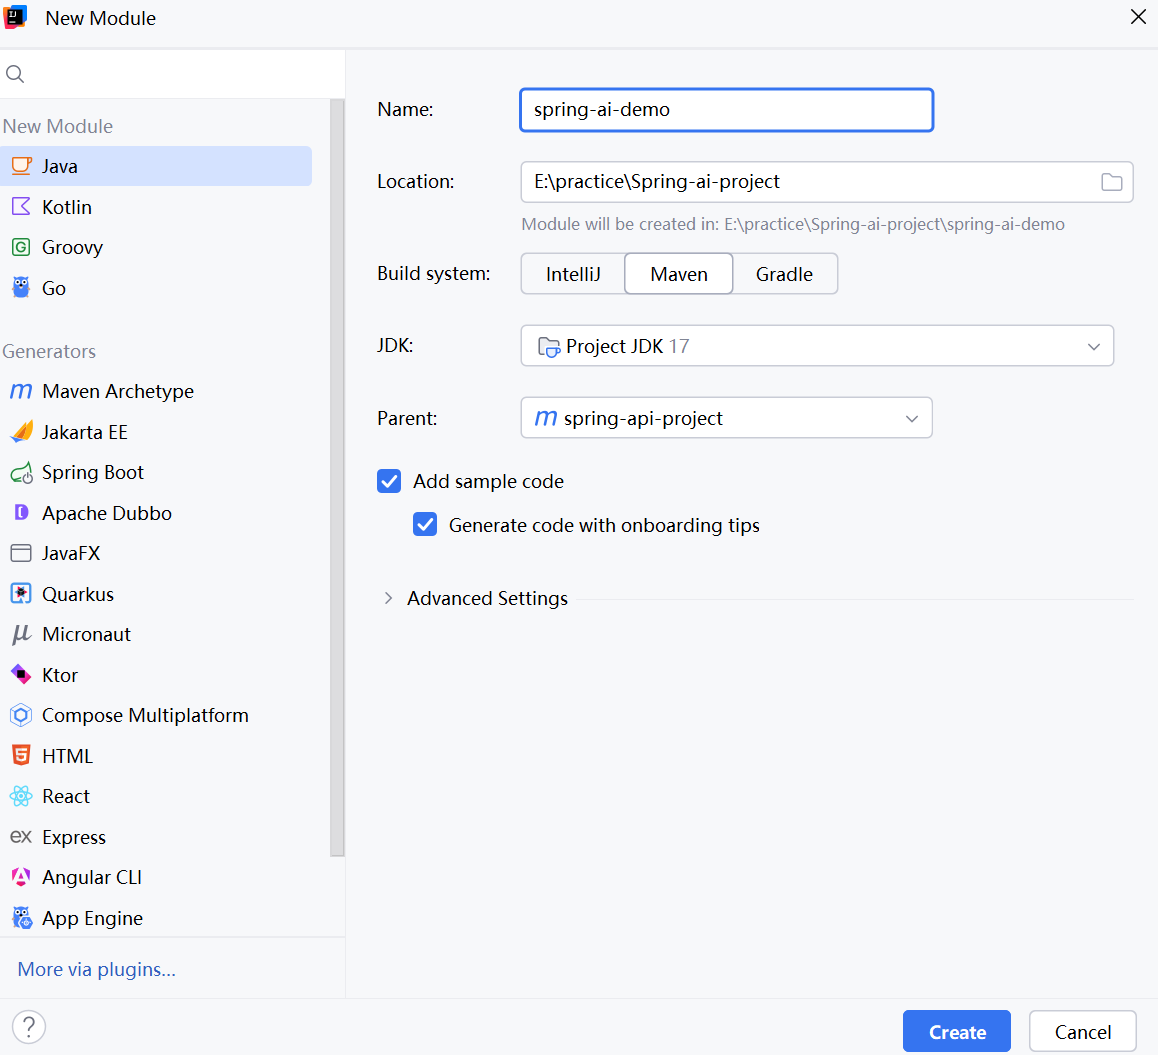
Task: Select the App Engine generator
Action: tap(156, 918)
